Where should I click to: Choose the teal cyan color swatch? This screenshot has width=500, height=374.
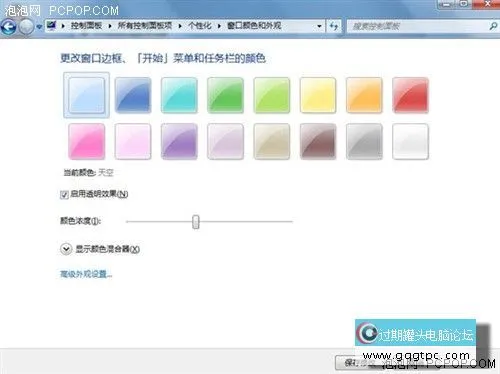179,95
